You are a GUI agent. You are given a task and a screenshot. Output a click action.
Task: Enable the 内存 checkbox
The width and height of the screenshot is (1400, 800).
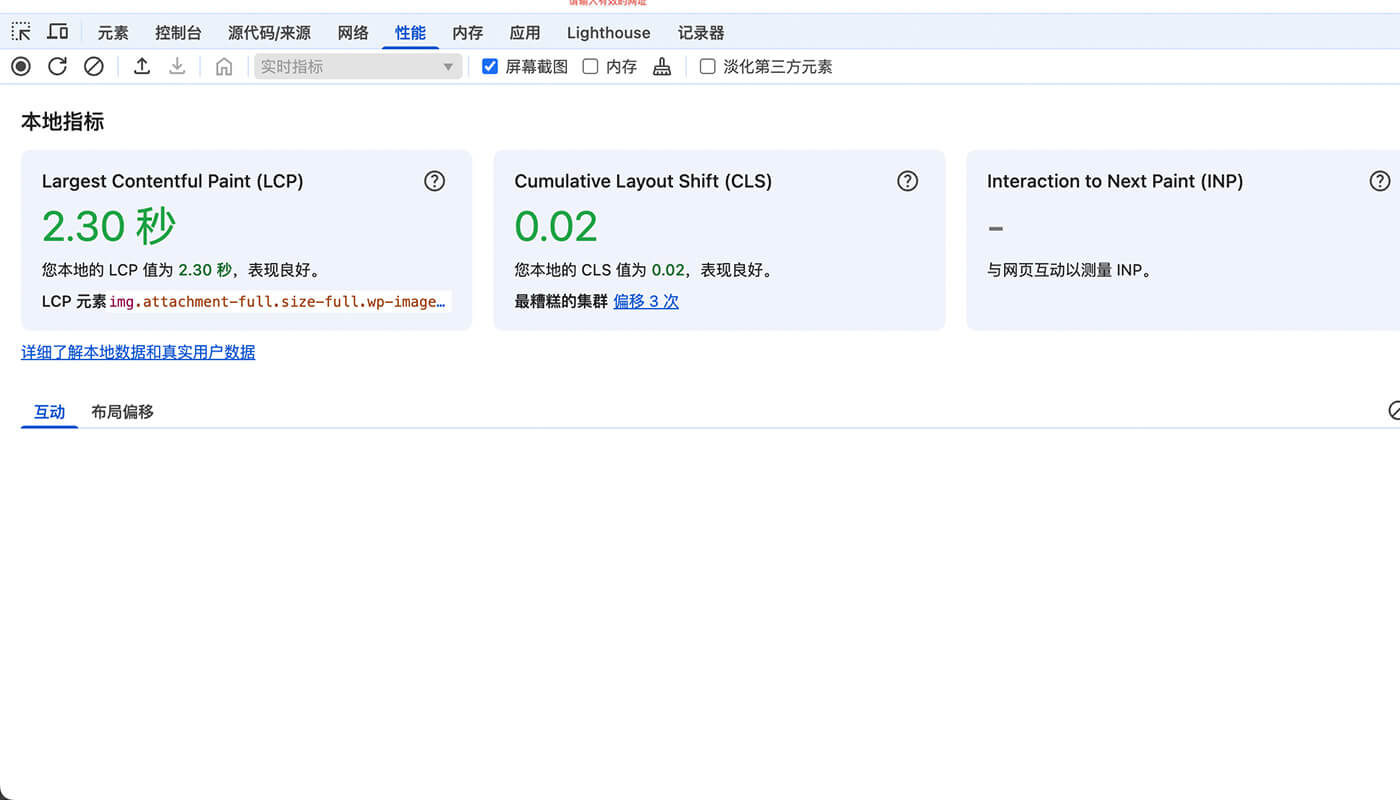[x=590, y=66]
